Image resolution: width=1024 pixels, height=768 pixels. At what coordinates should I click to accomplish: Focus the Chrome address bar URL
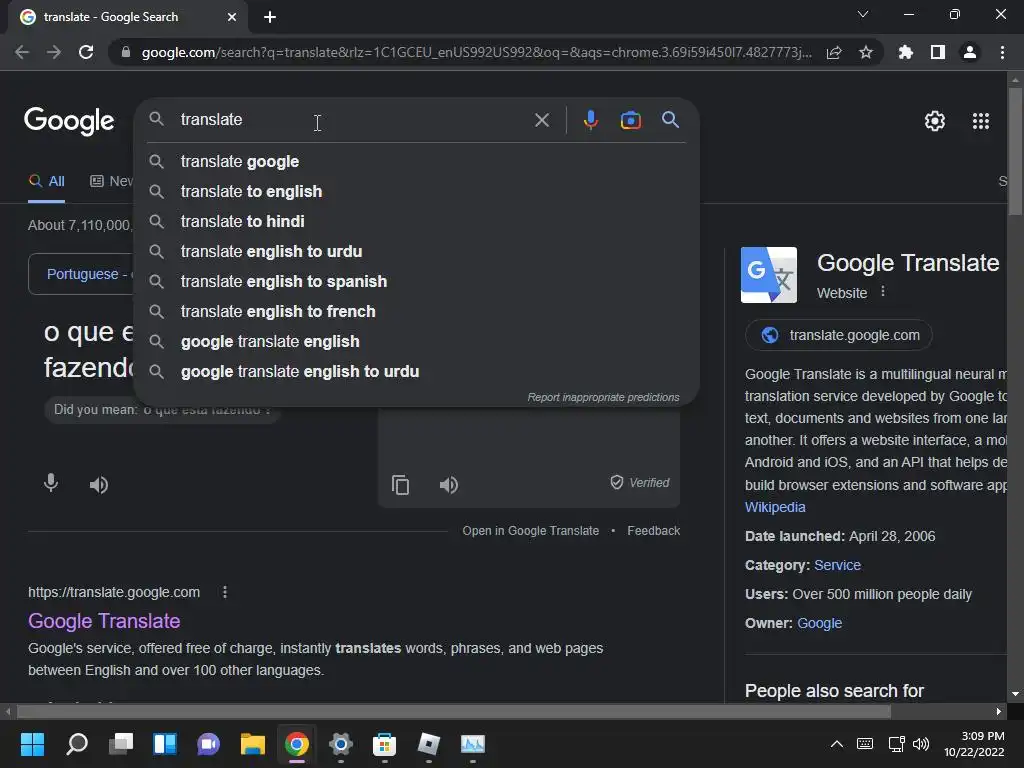(x=477, y=52)
